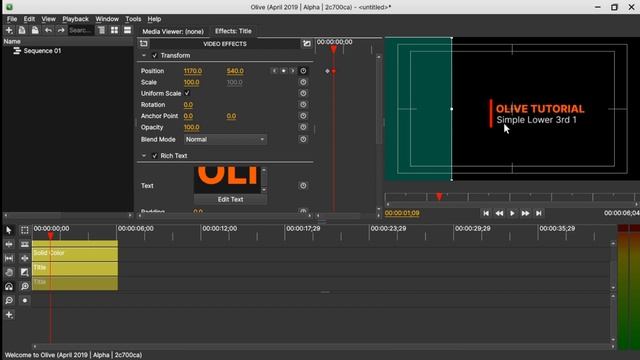Click the New (plus) project toolbar icon
This screenshot has width=640, height=360.
9,30
